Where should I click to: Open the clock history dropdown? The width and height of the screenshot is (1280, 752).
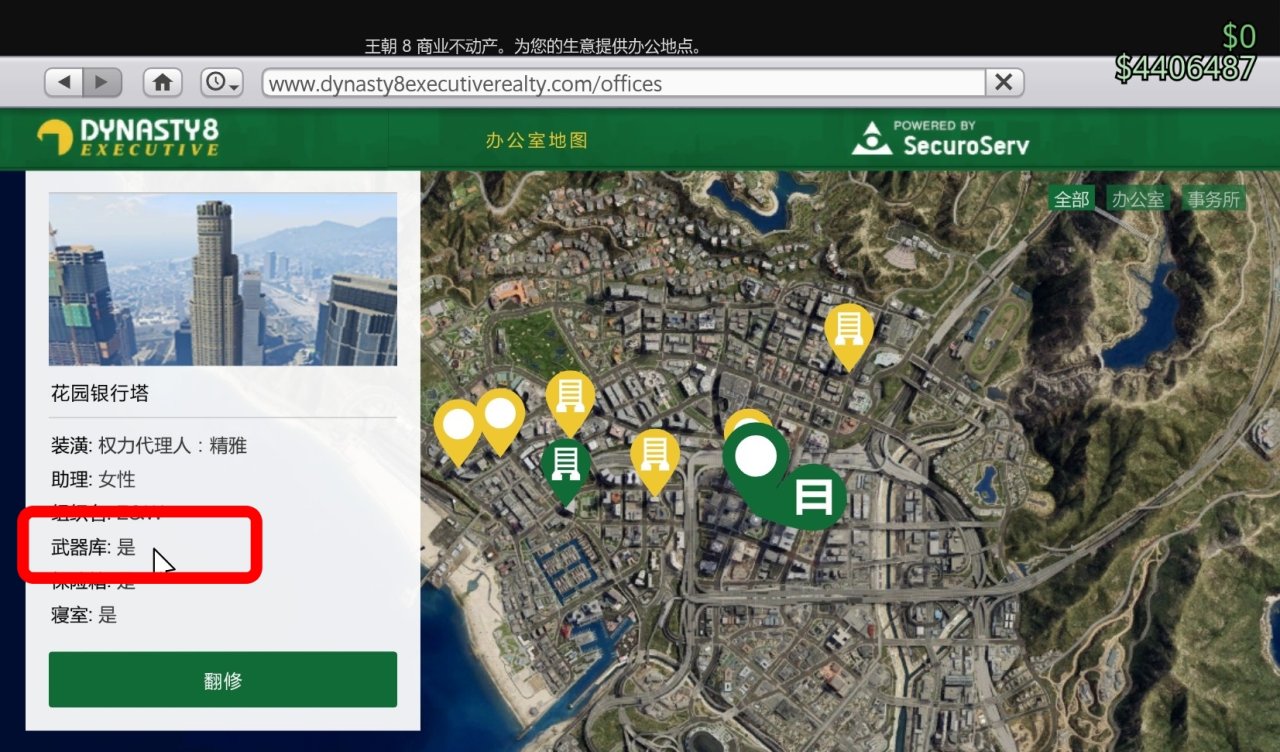[221, 83]
